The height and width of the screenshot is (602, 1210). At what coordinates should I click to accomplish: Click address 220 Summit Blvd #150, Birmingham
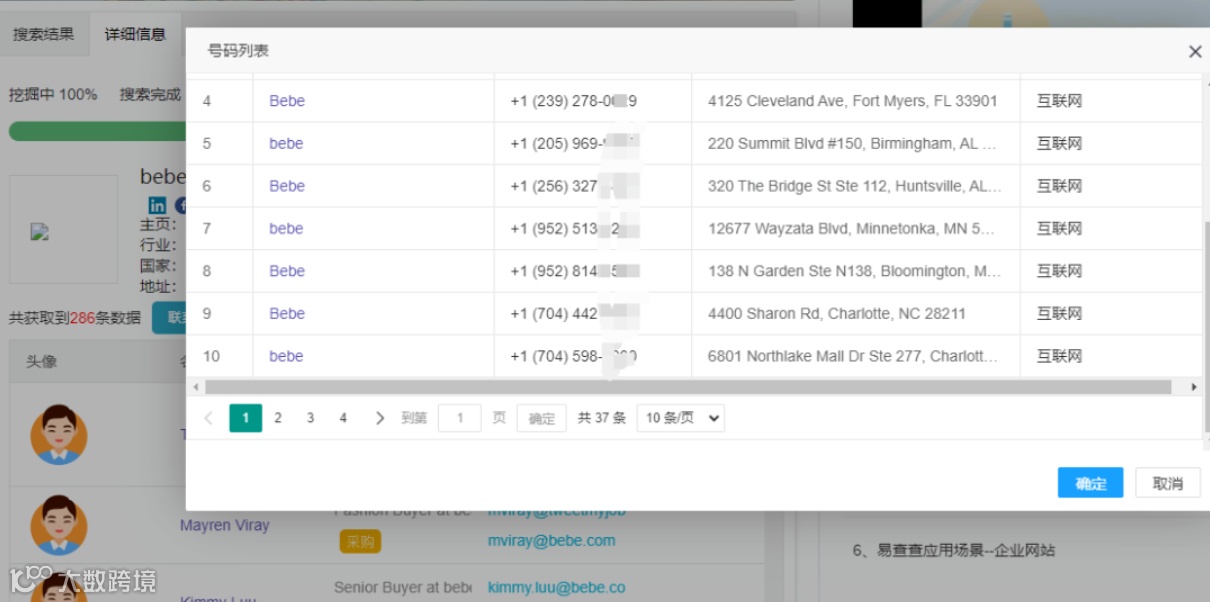pyautogui.click(x=852, y=143)
